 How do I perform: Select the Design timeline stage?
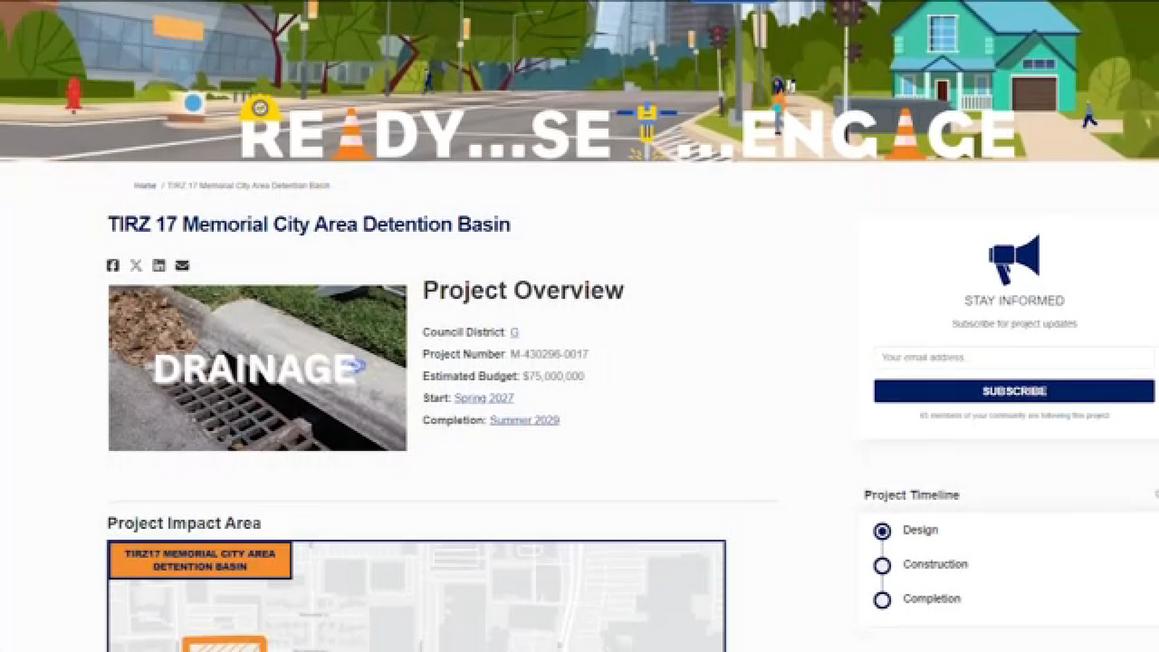pos(882,531)
